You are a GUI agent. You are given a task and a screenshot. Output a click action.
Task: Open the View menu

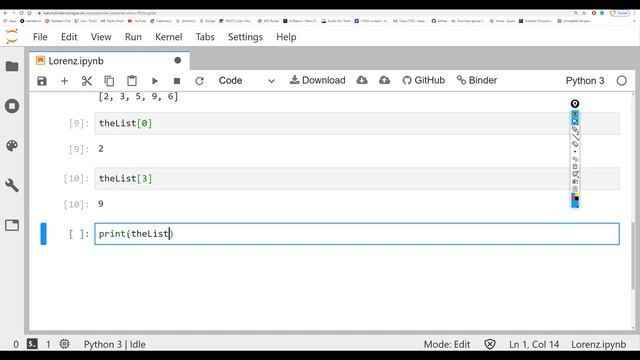click(x=101, y=37)
